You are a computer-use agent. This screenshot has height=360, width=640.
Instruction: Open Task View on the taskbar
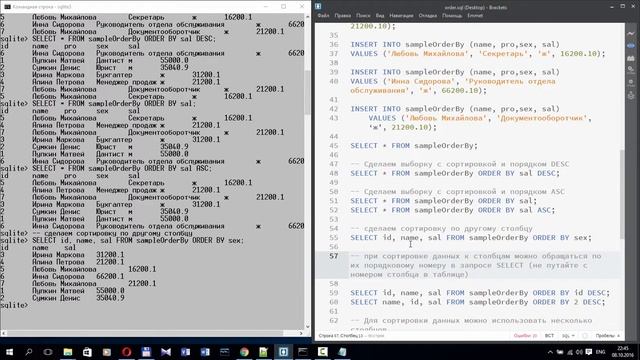click(48, 351)
